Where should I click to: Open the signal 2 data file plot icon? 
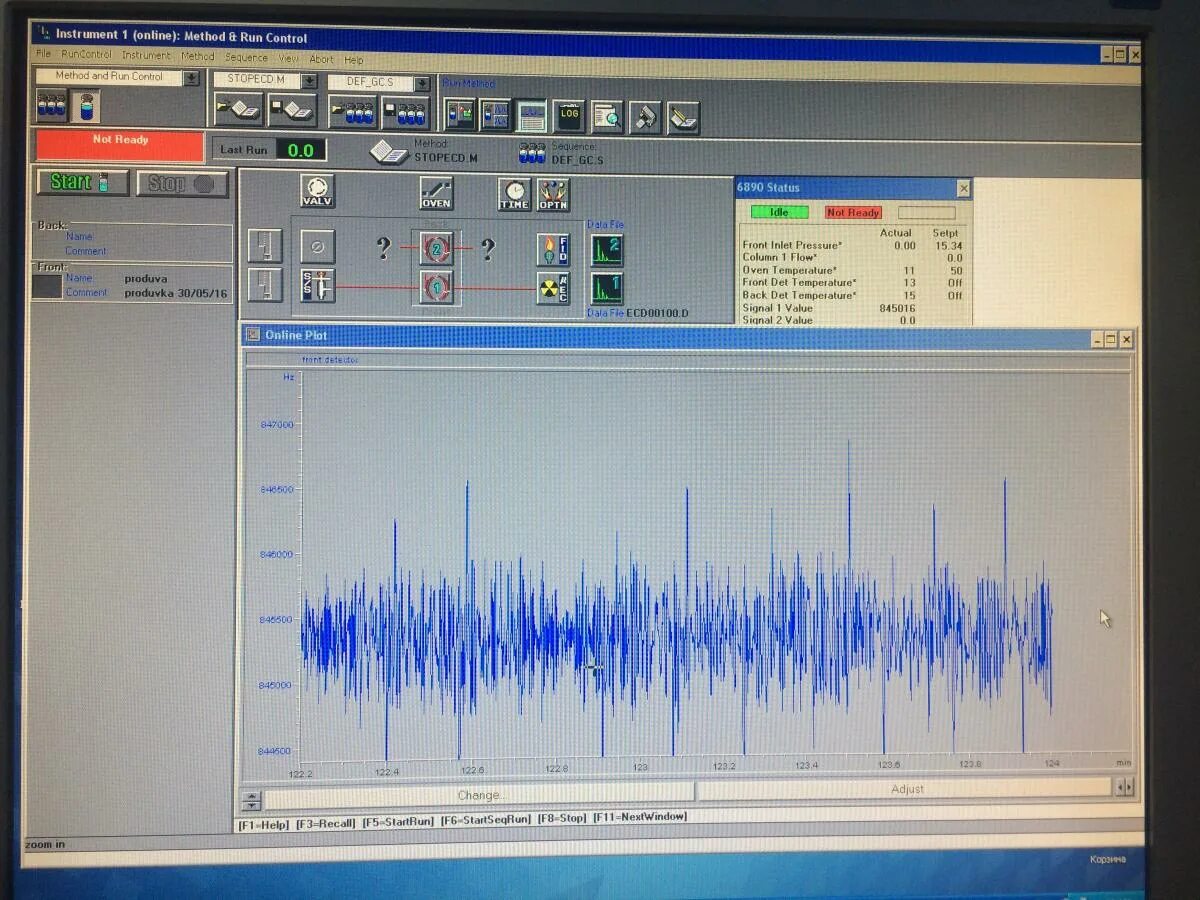[x=606, y=250]
